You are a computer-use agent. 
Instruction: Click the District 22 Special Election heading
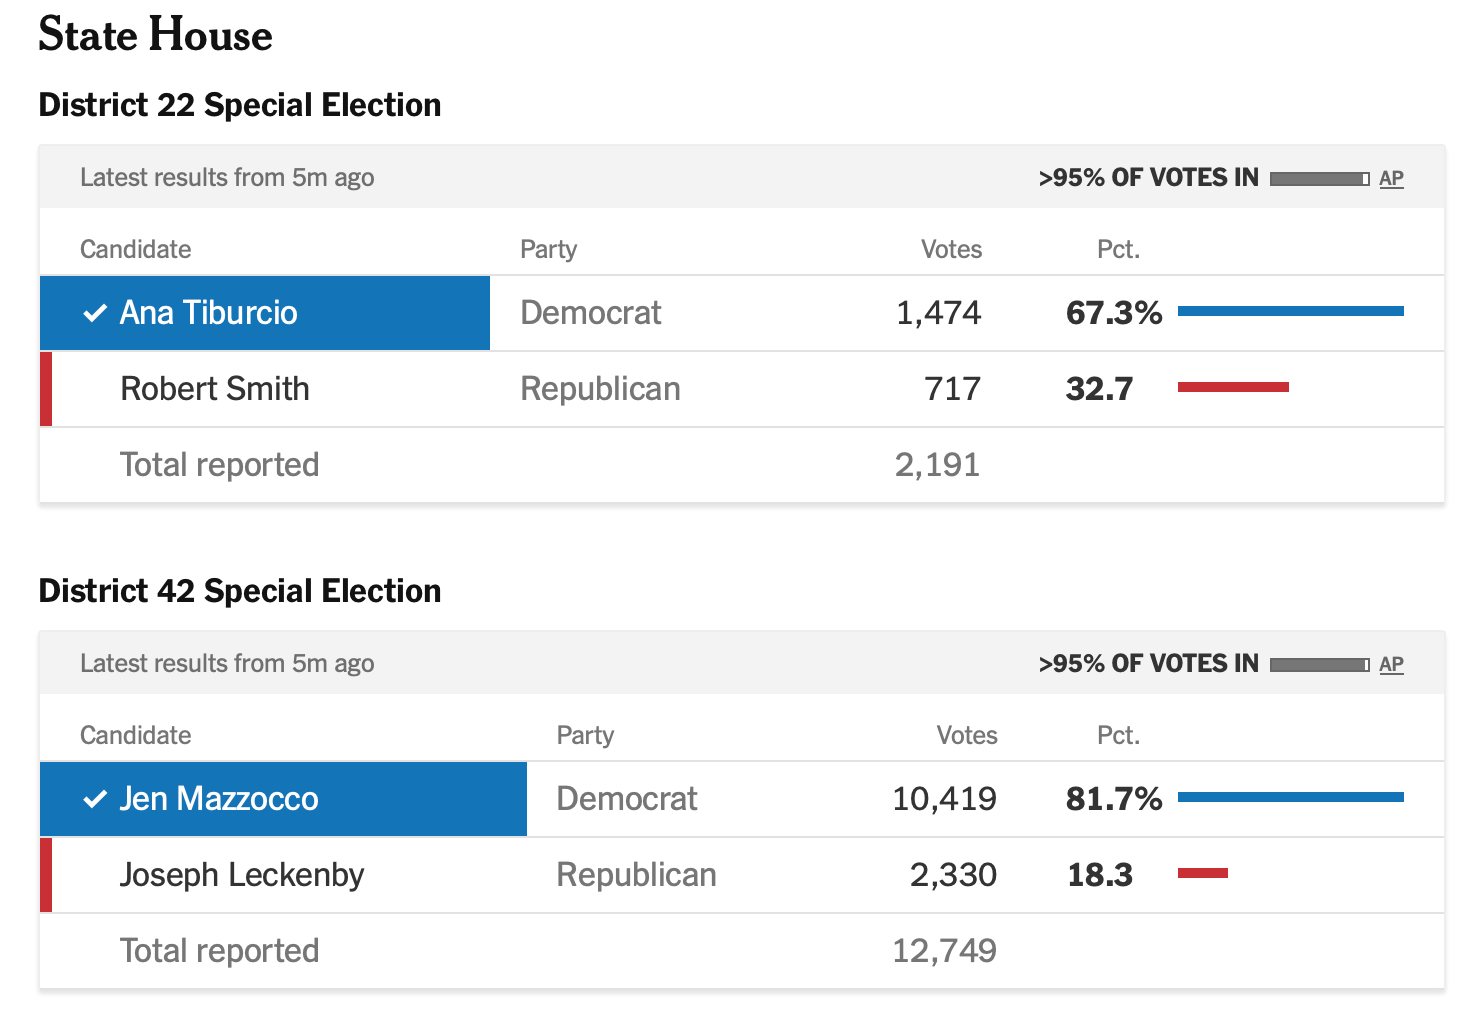pyautogui.click(x=240, y=105)
